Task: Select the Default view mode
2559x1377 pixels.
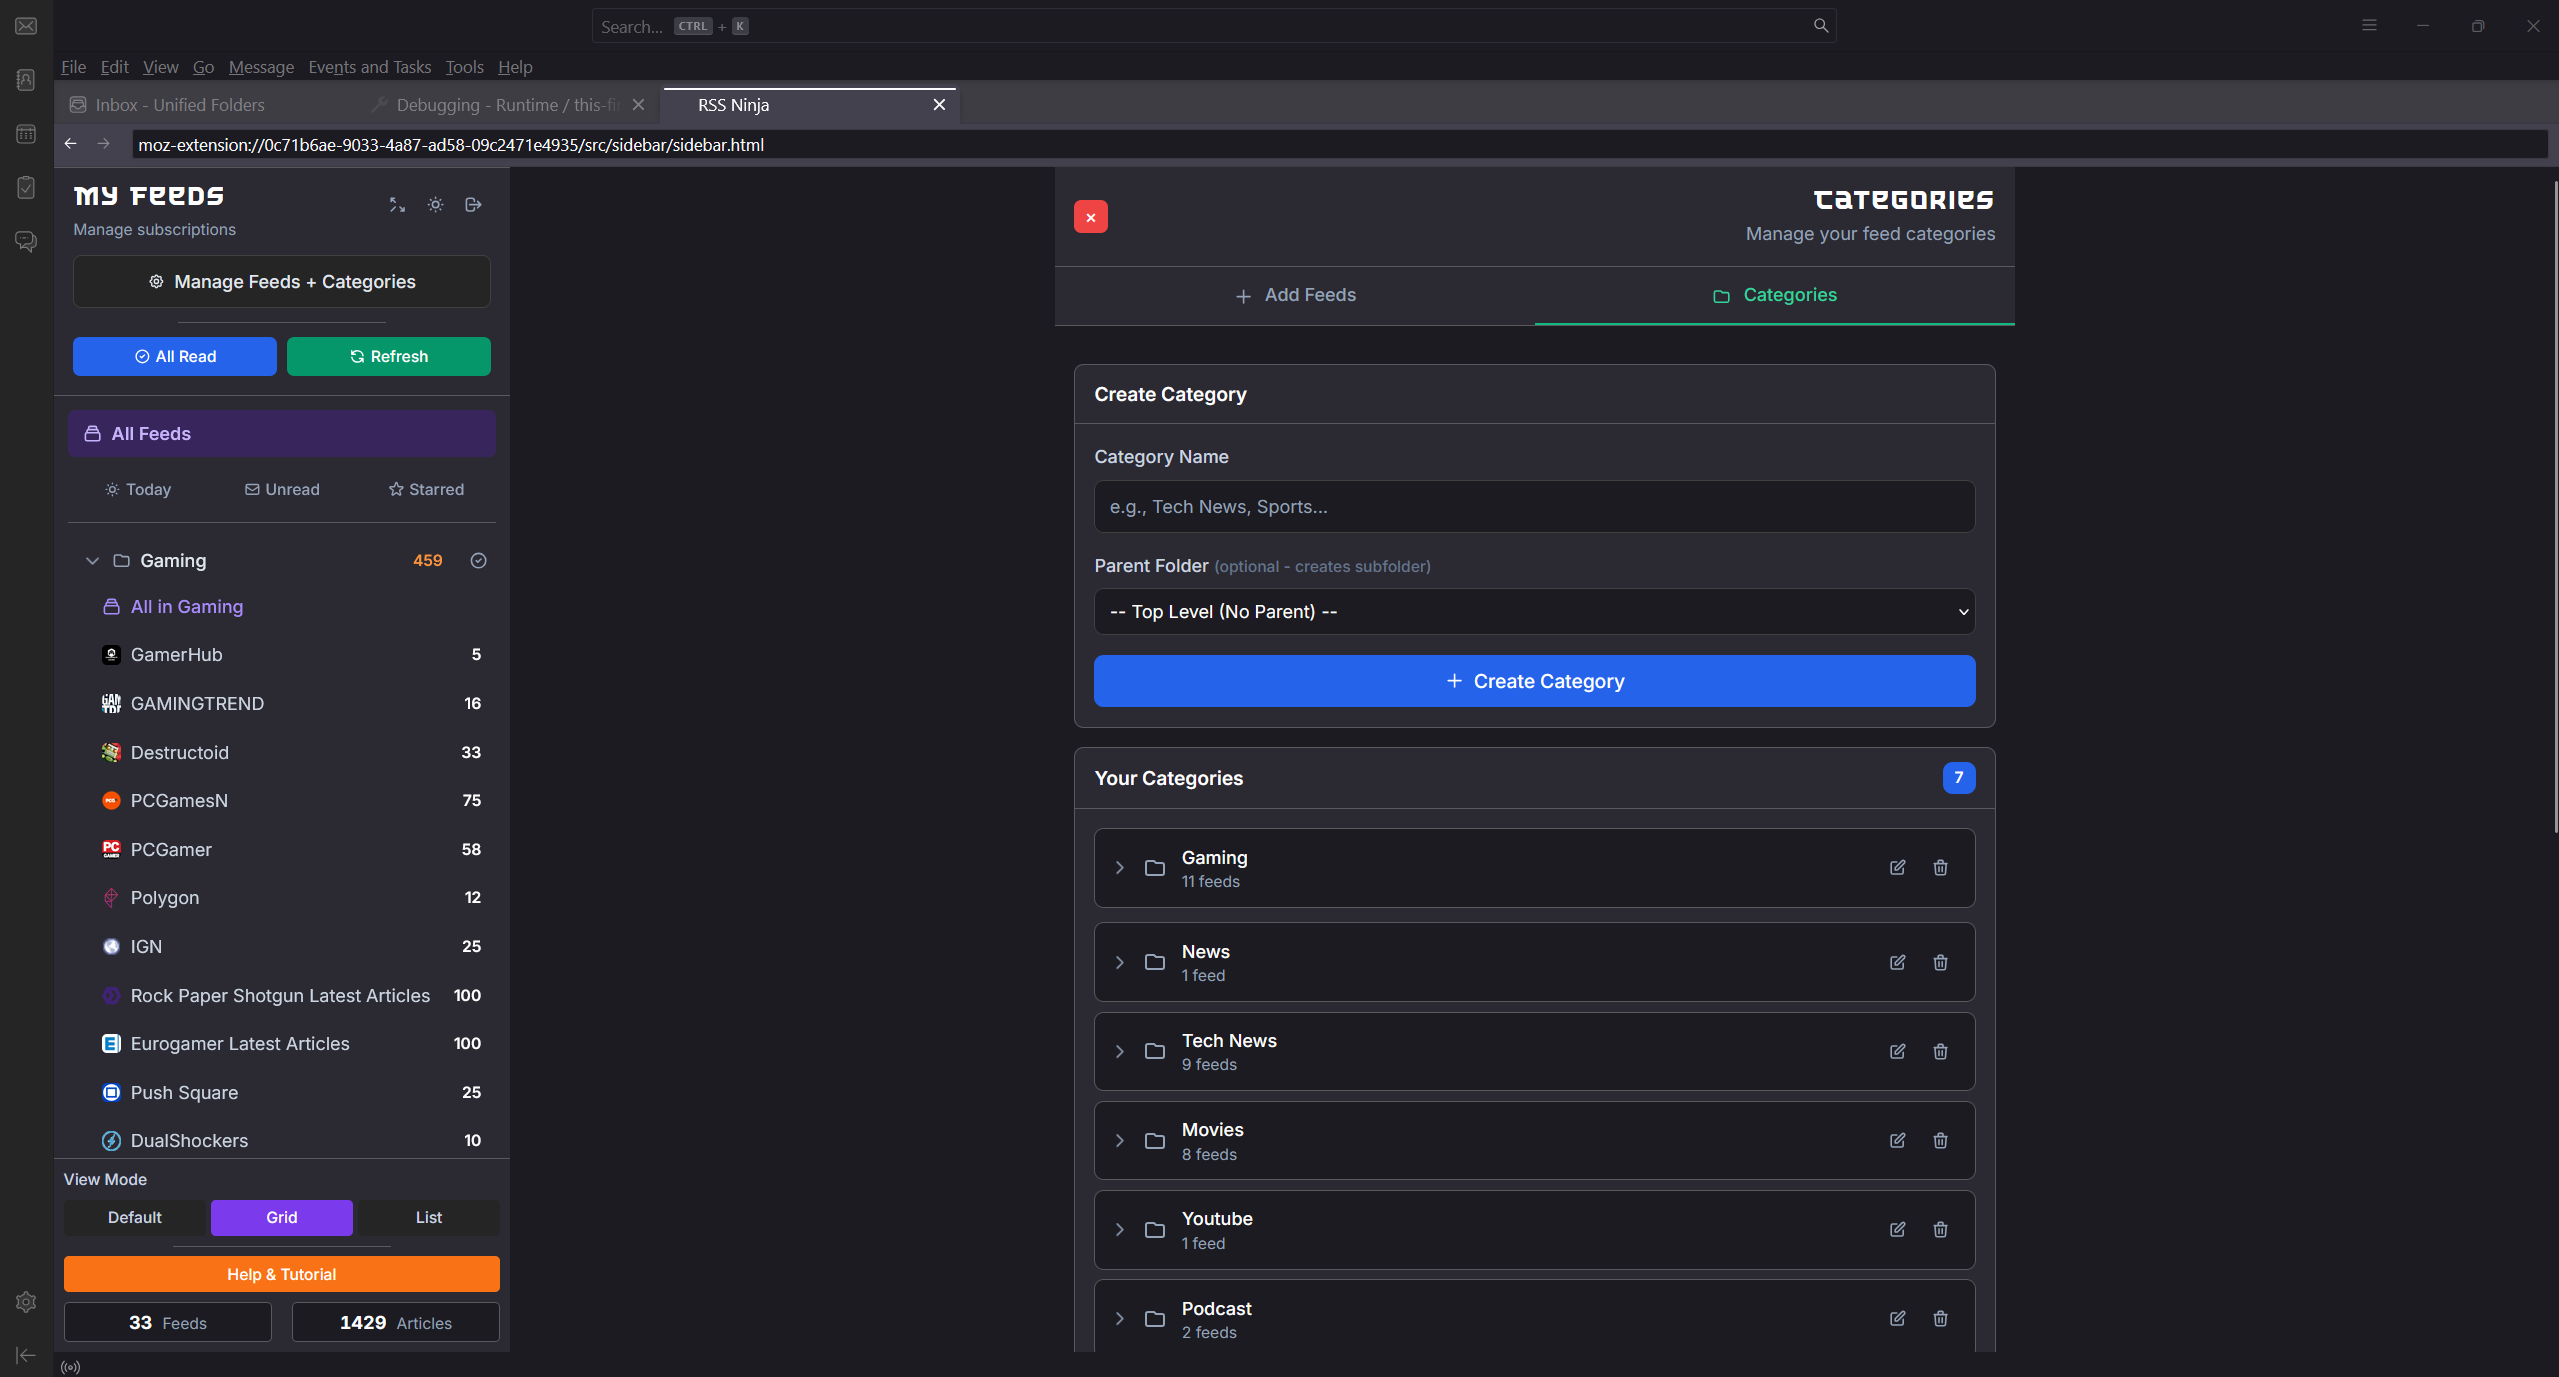Action: point(135,1217)
